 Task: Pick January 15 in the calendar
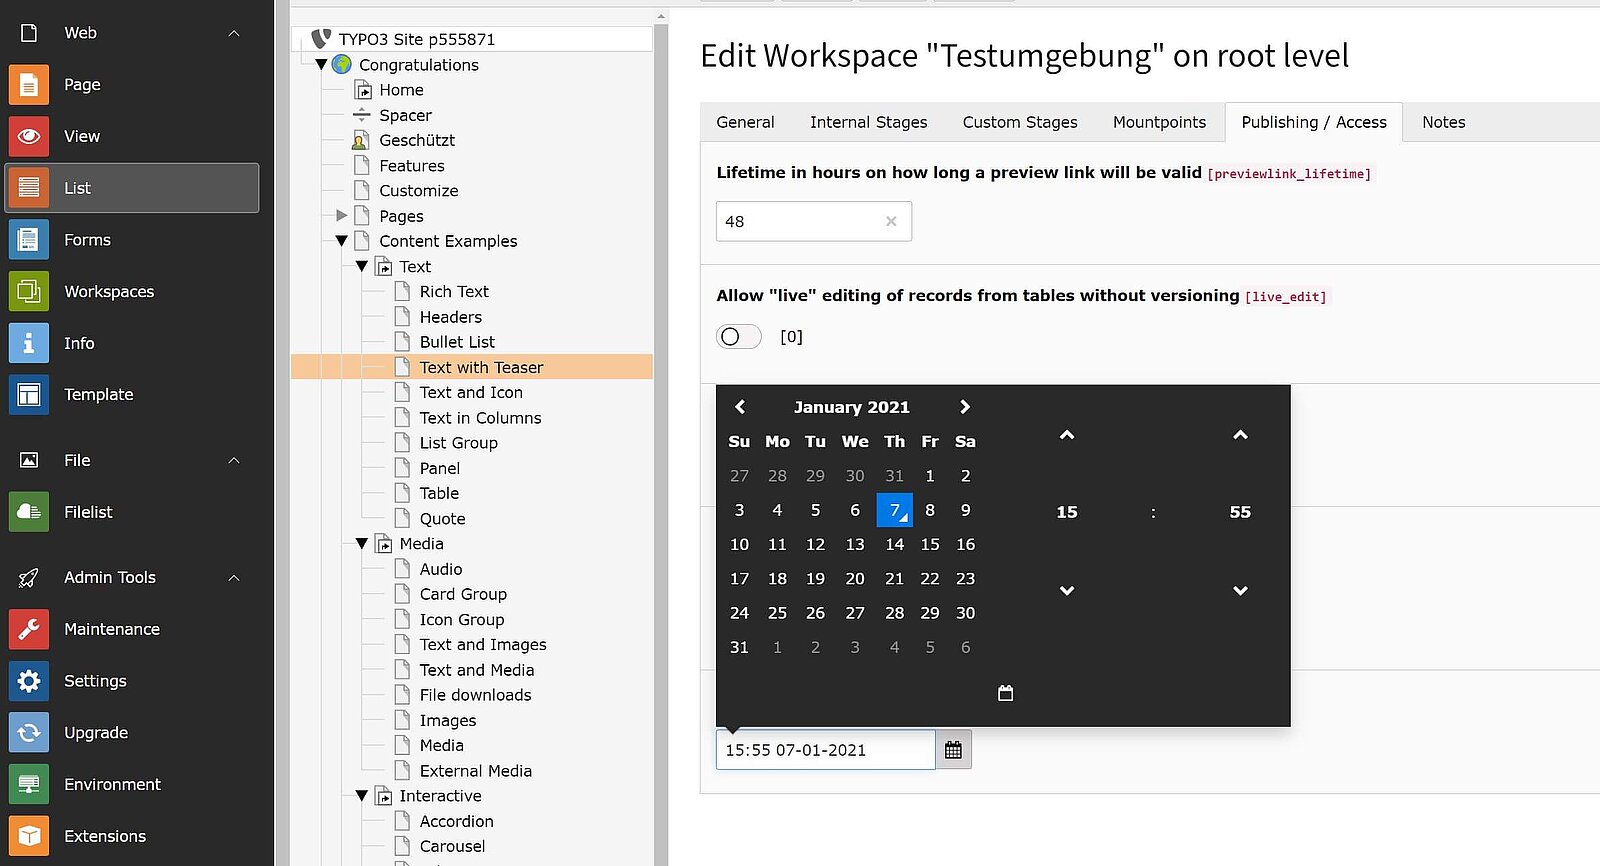929,544
